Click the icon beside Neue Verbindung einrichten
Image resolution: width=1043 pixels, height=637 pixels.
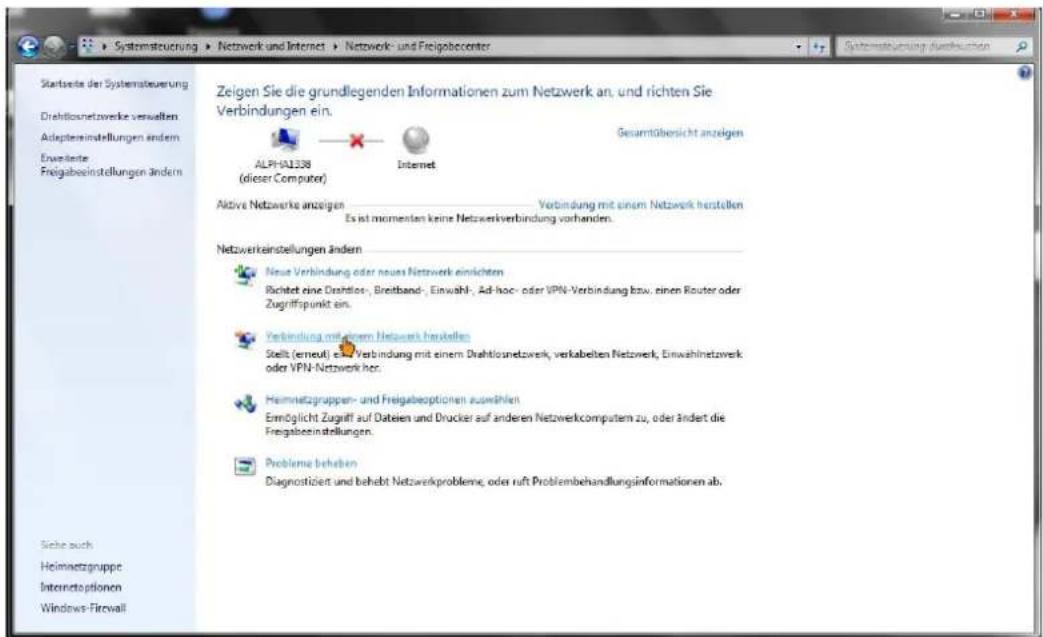pos(245,274)
